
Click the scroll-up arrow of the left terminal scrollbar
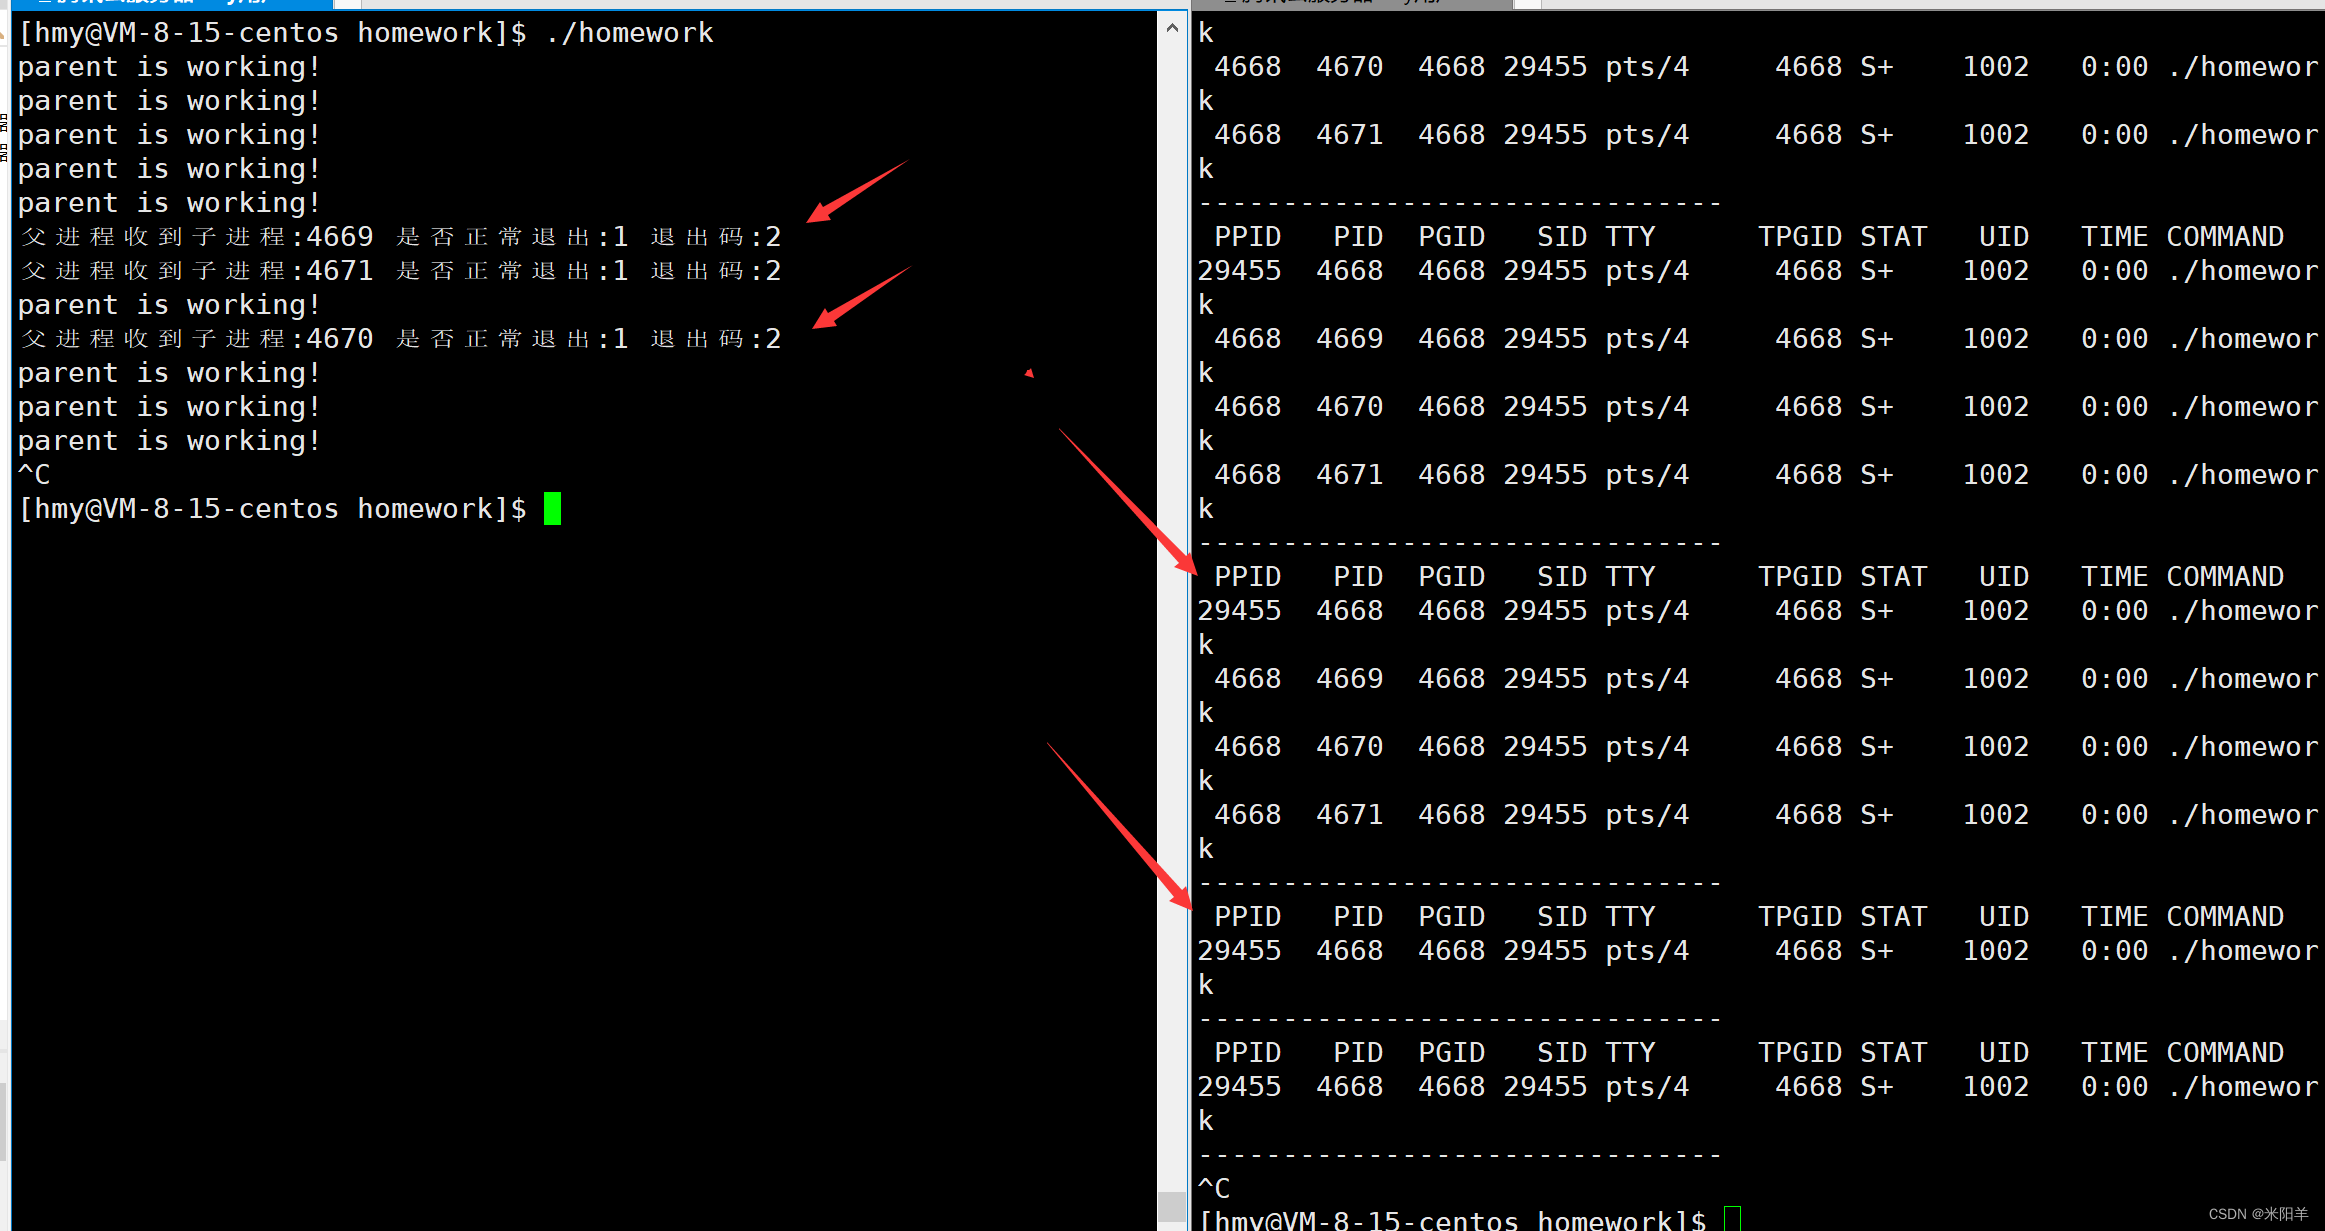pos(1172,28)
